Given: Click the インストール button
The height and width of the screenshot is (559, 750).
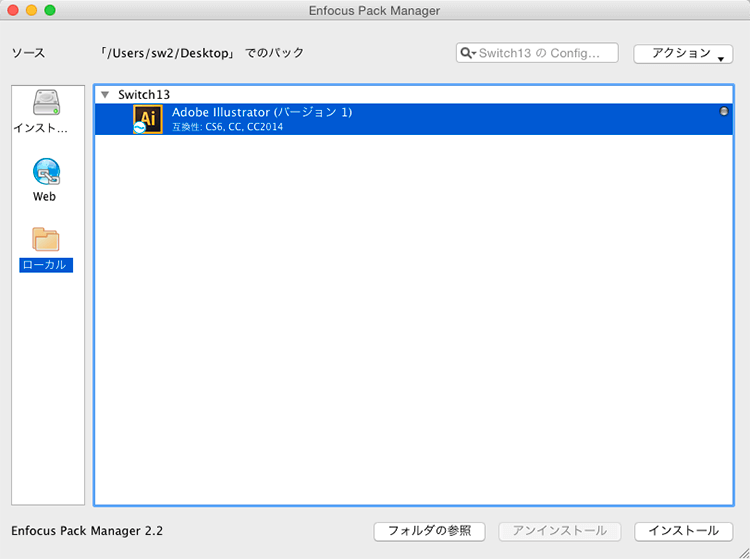Looking at the screenshot, I should click(683, 531).
